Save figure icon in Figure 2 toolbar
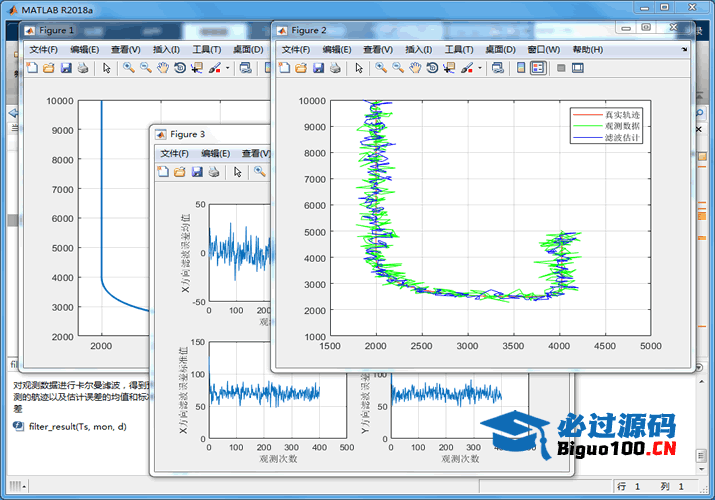The height and width of the screenshot is (500, 715). pos(318,68)
